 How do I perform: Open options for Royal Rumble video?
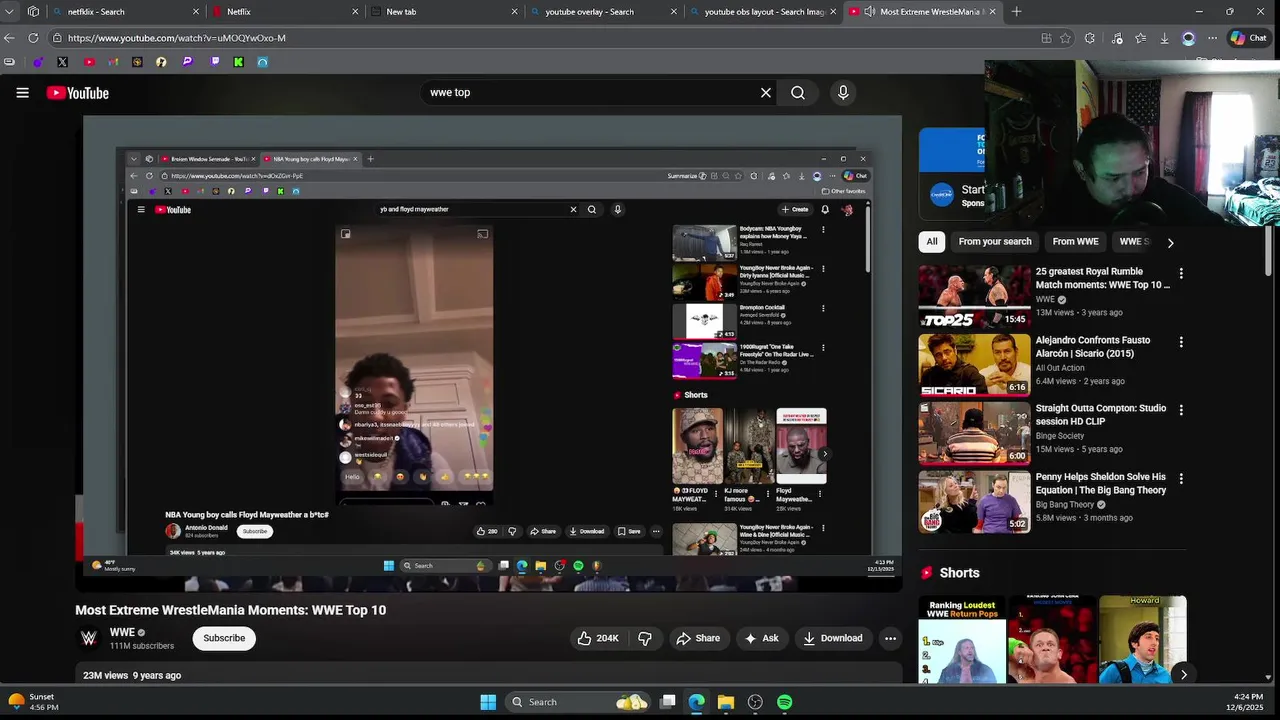tap(1181, 273)
